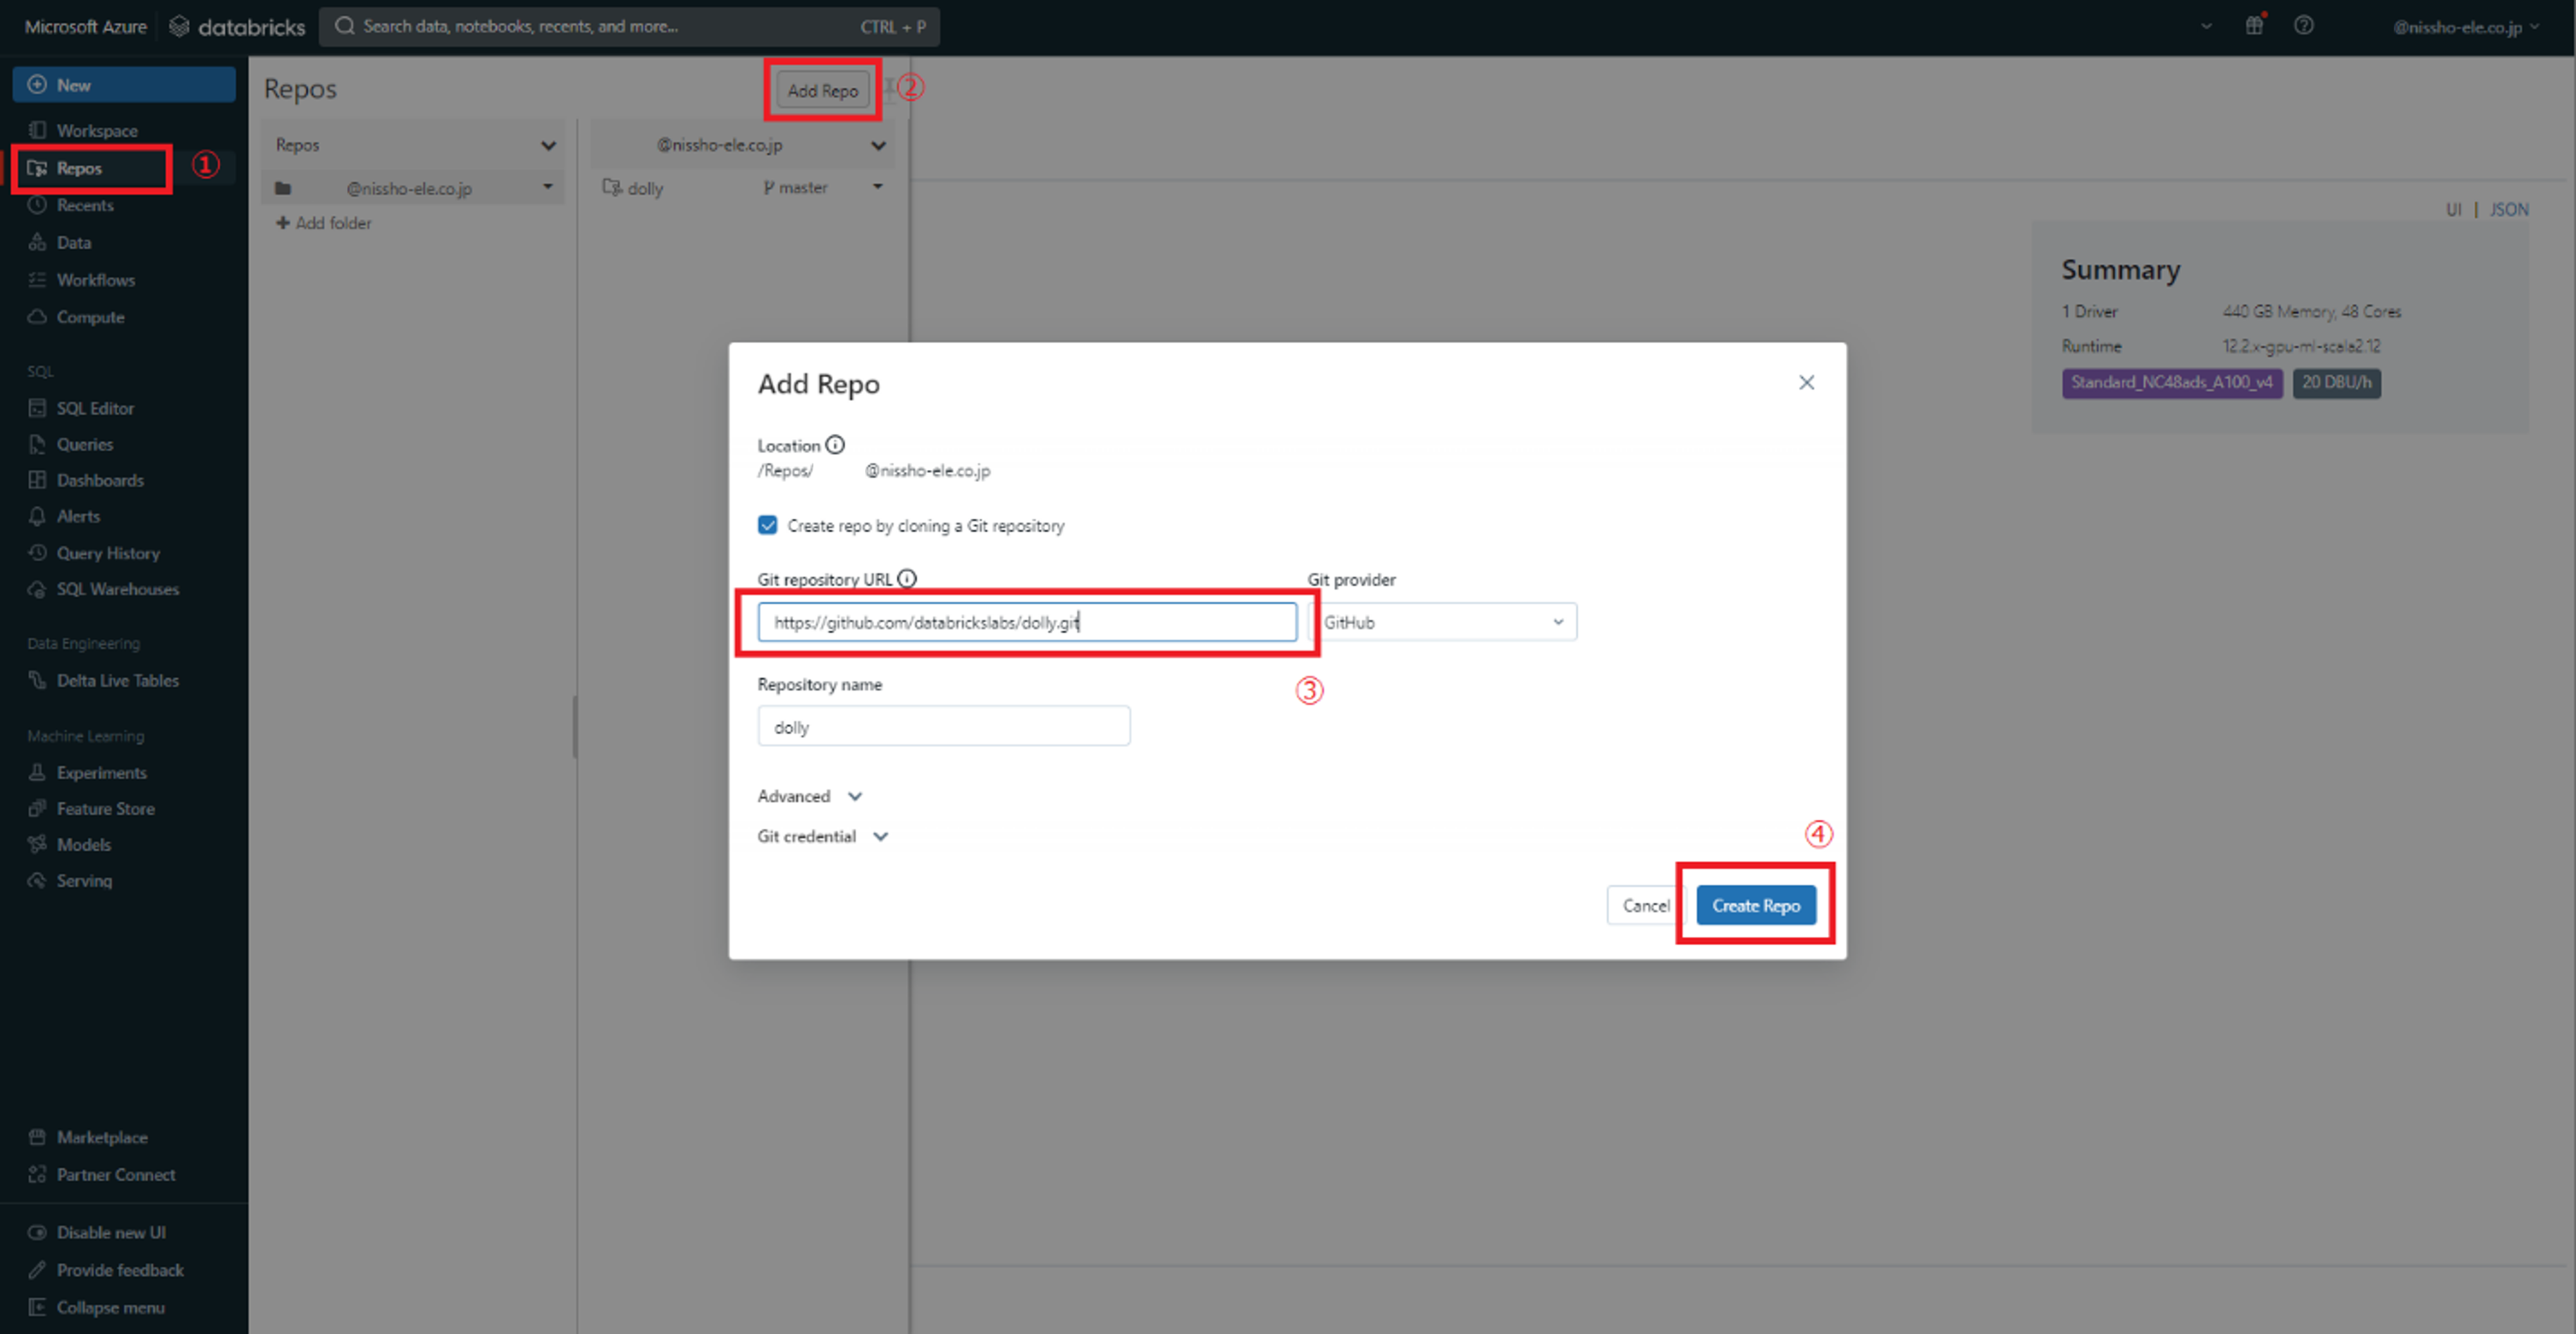Image resolution: width=2576 pixels, height=1334 pixels.
Task: Open Repos in the left sidebar
Action: 79,168
